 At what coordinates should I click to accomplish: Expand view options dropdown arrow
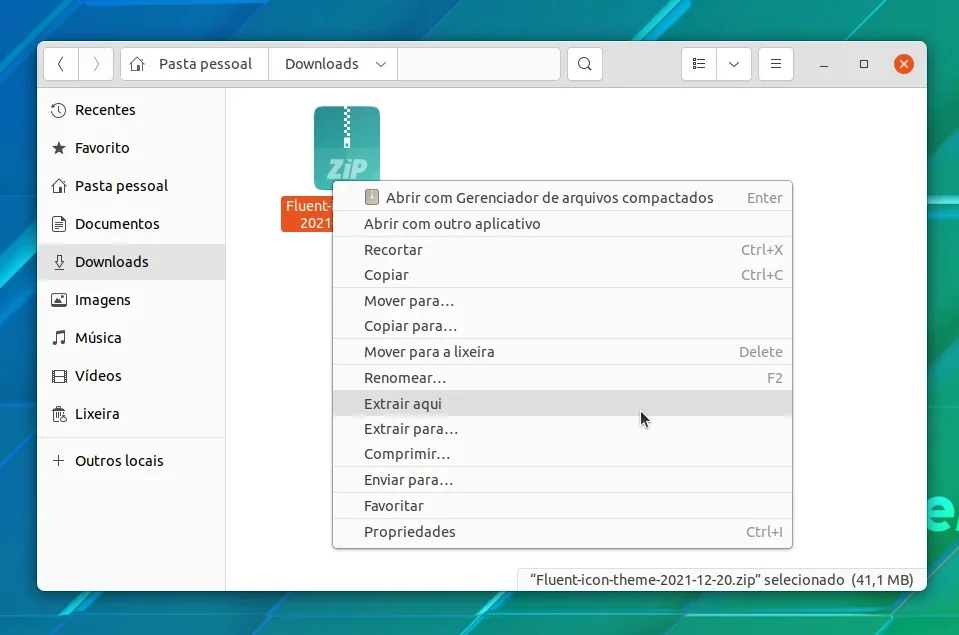[x=734, y=64]
